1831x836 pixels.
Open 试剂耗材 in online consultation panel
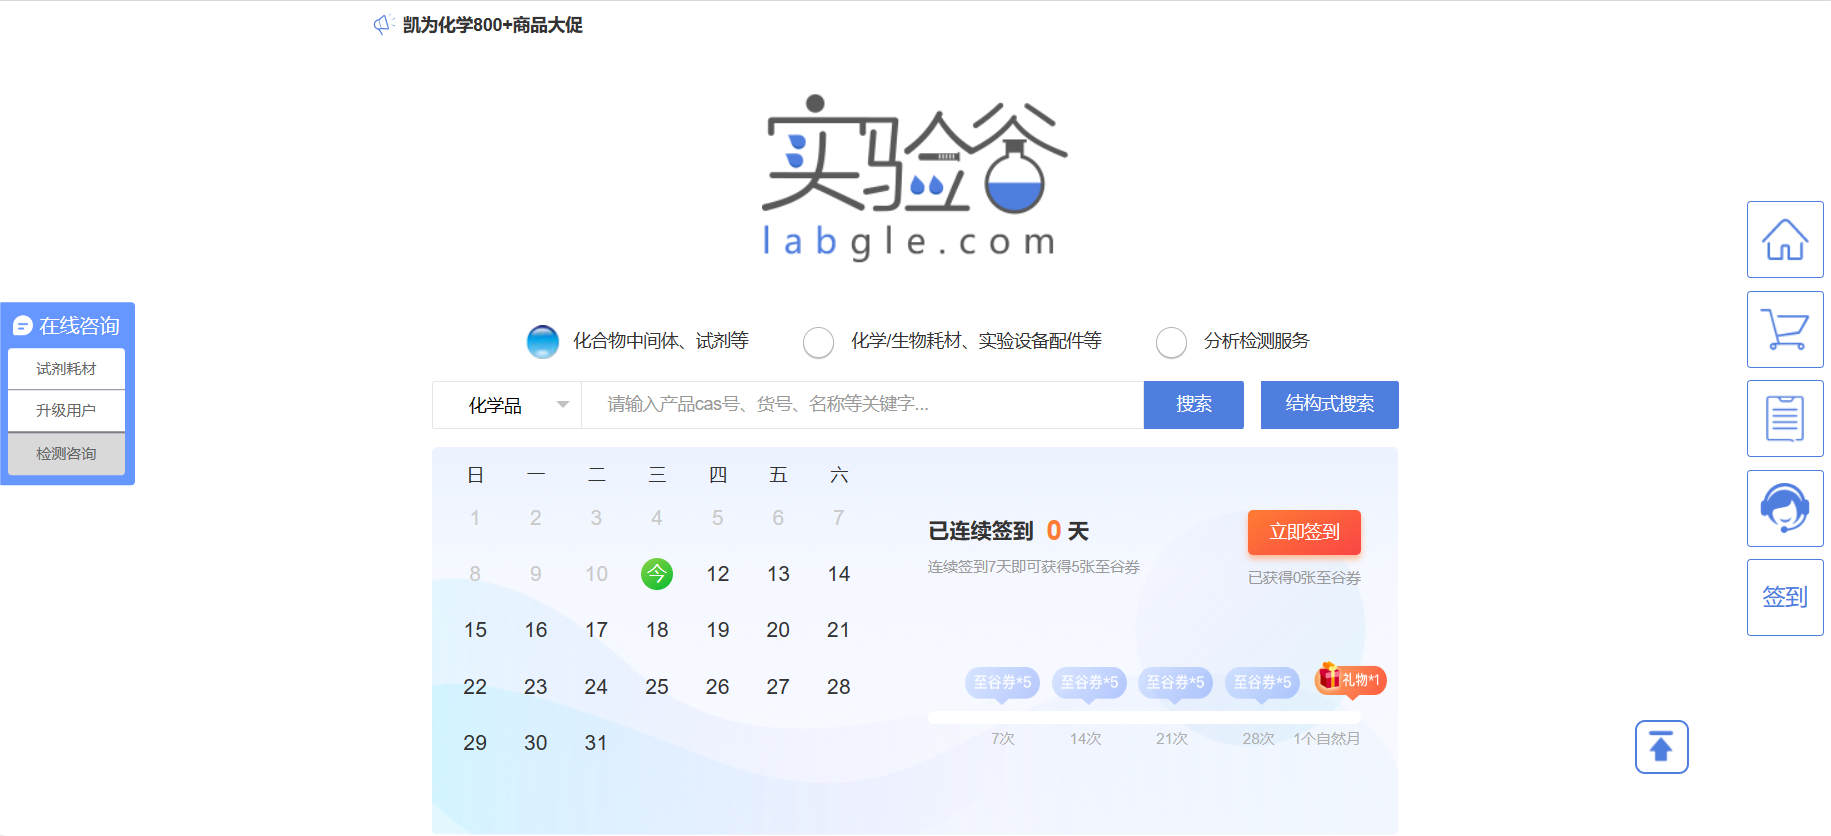pos(66,369)
